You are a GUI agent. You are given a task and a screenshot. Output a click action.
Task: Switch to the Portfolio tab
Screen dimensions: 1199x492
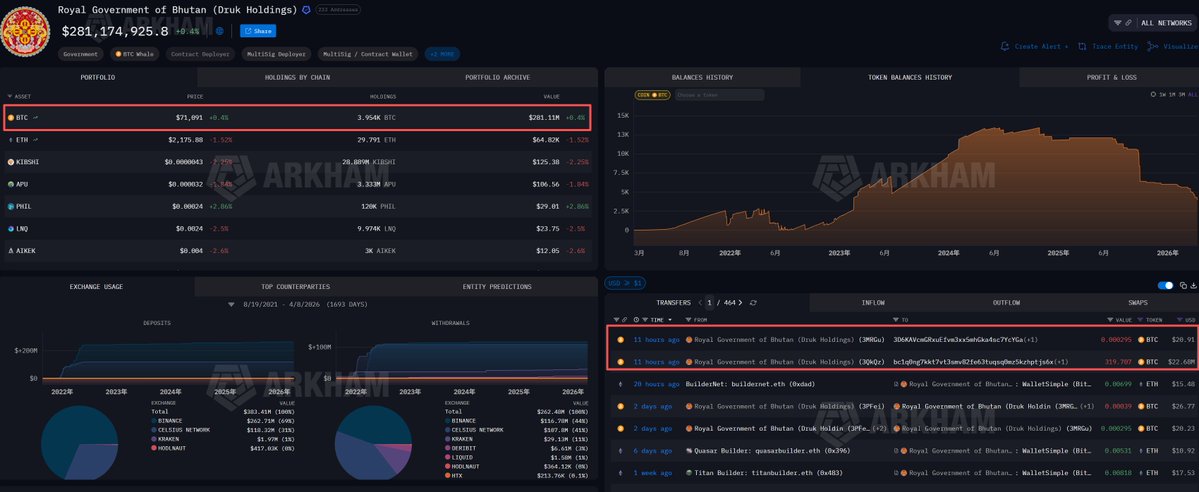click(x=99, y=77)
